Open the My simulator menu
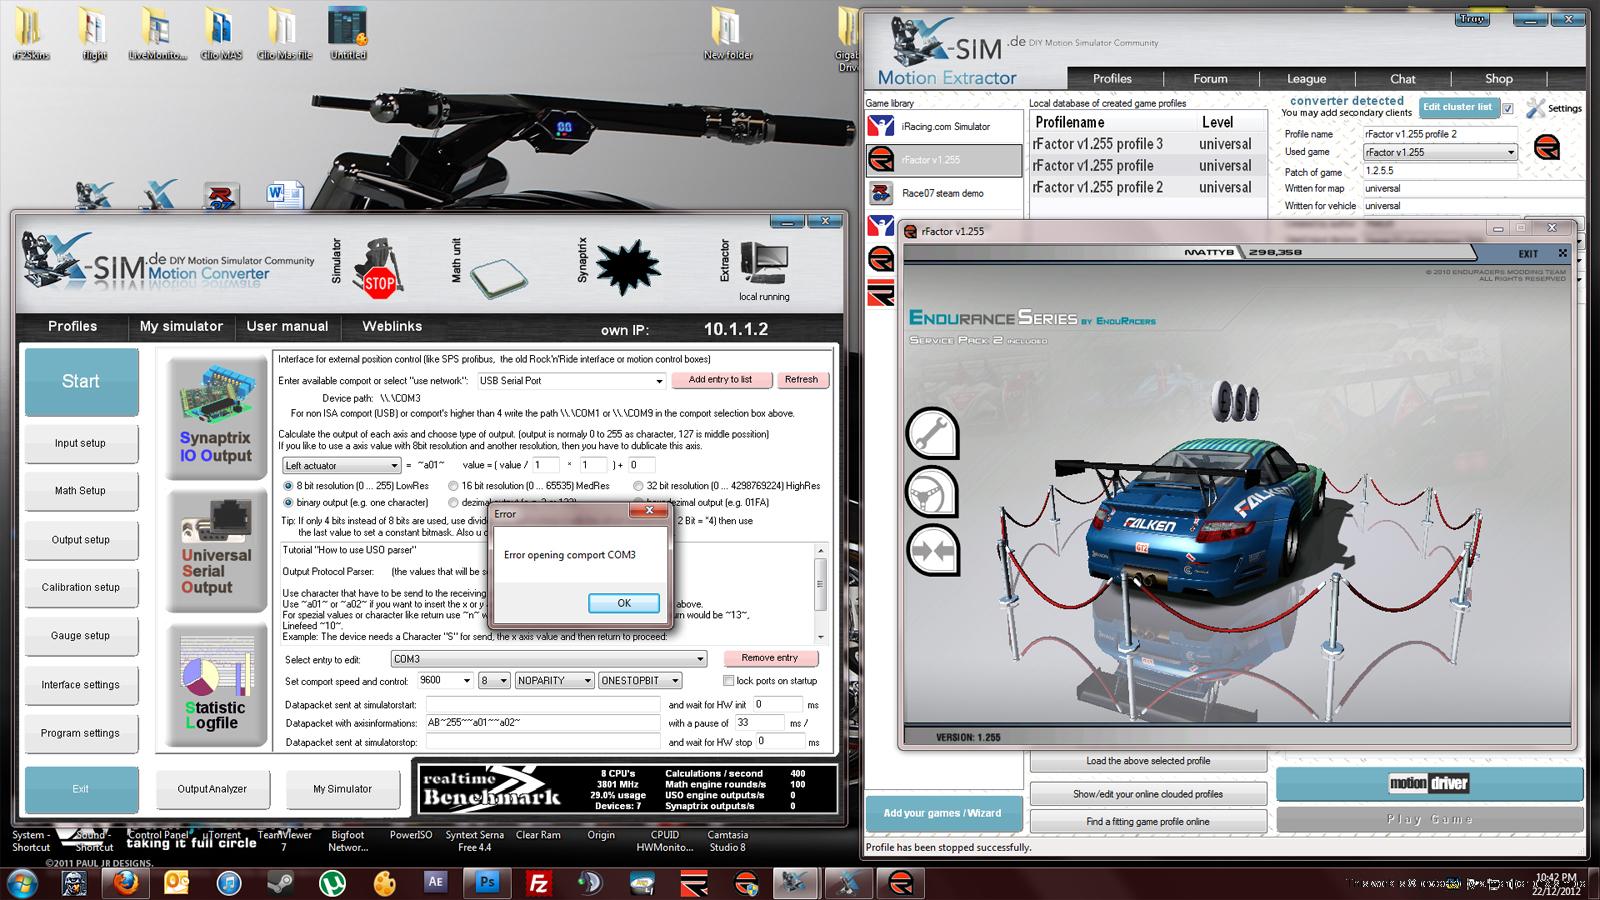 pos(181,326)
